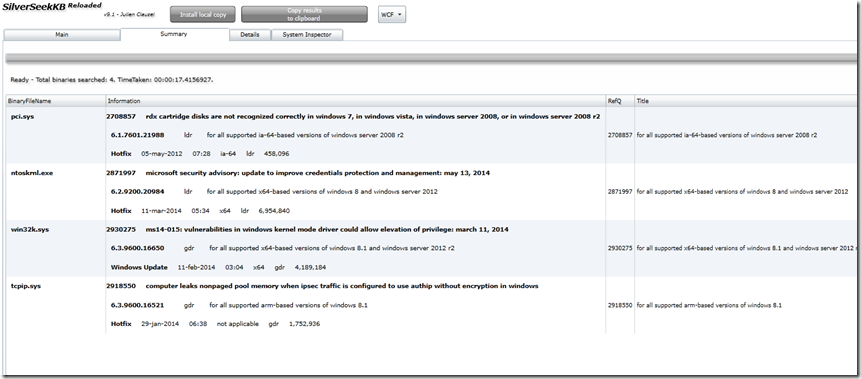This screenshot has width=861, height=379.
Task: Click the Hotfix label dated 29-jan-2014
Action: 121,324
